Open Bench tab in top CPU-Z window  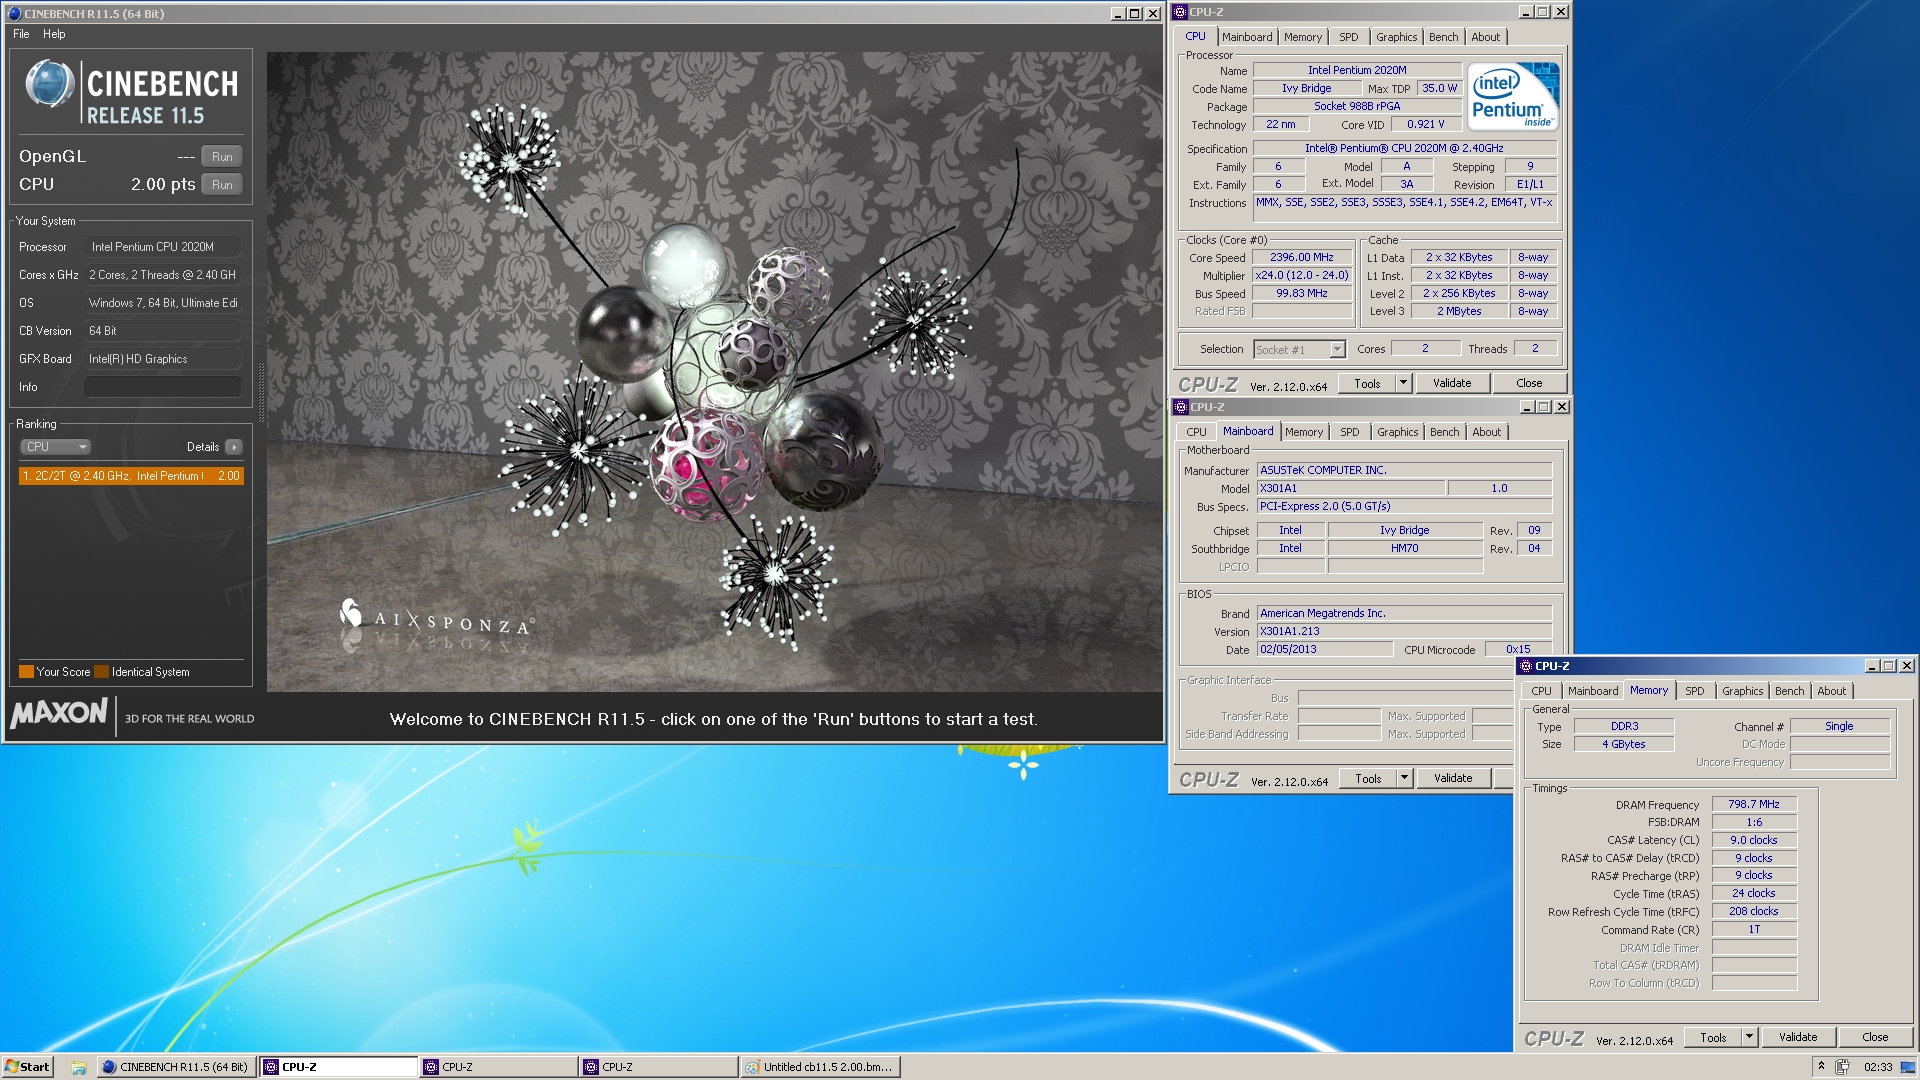1443,37
